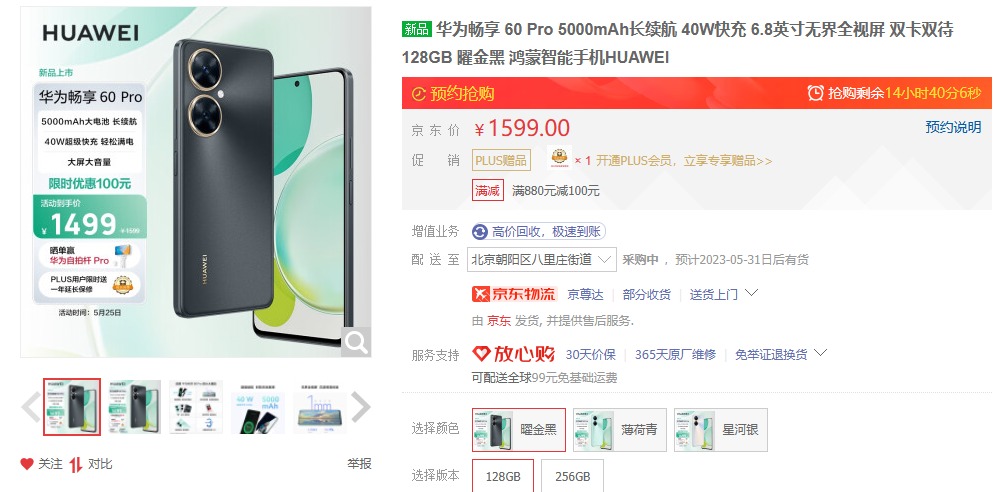Click the 举报 report link
Image resolution: width=1004 pixels, height=492 pixels.
pos(359,464)
